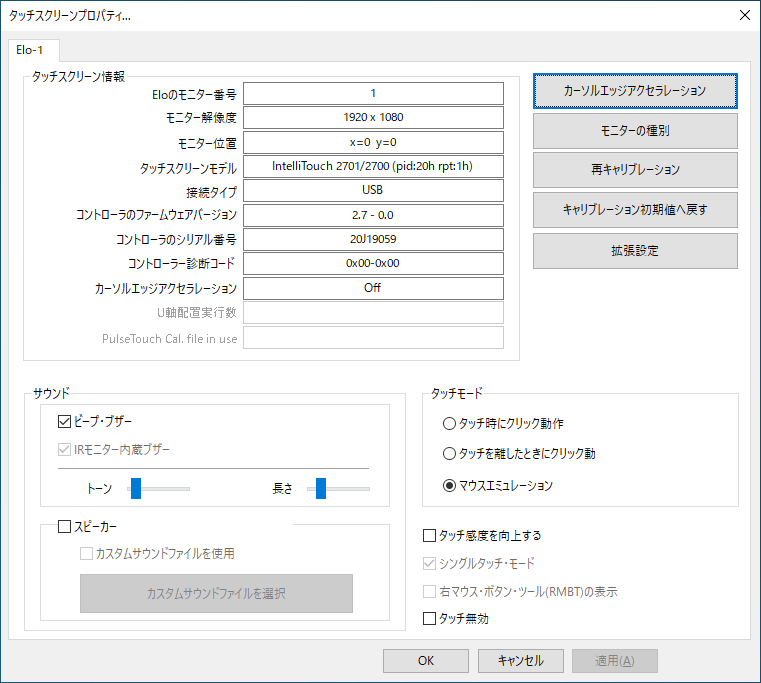Viewport: 761px width, 683px height.
Task: Uncheck ビープ・ブザー checkbox
Action: click(x=66, y=422)
